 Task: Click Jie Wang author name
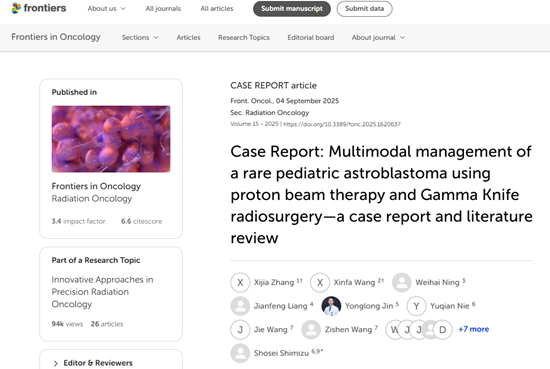(x=270, y=330)
